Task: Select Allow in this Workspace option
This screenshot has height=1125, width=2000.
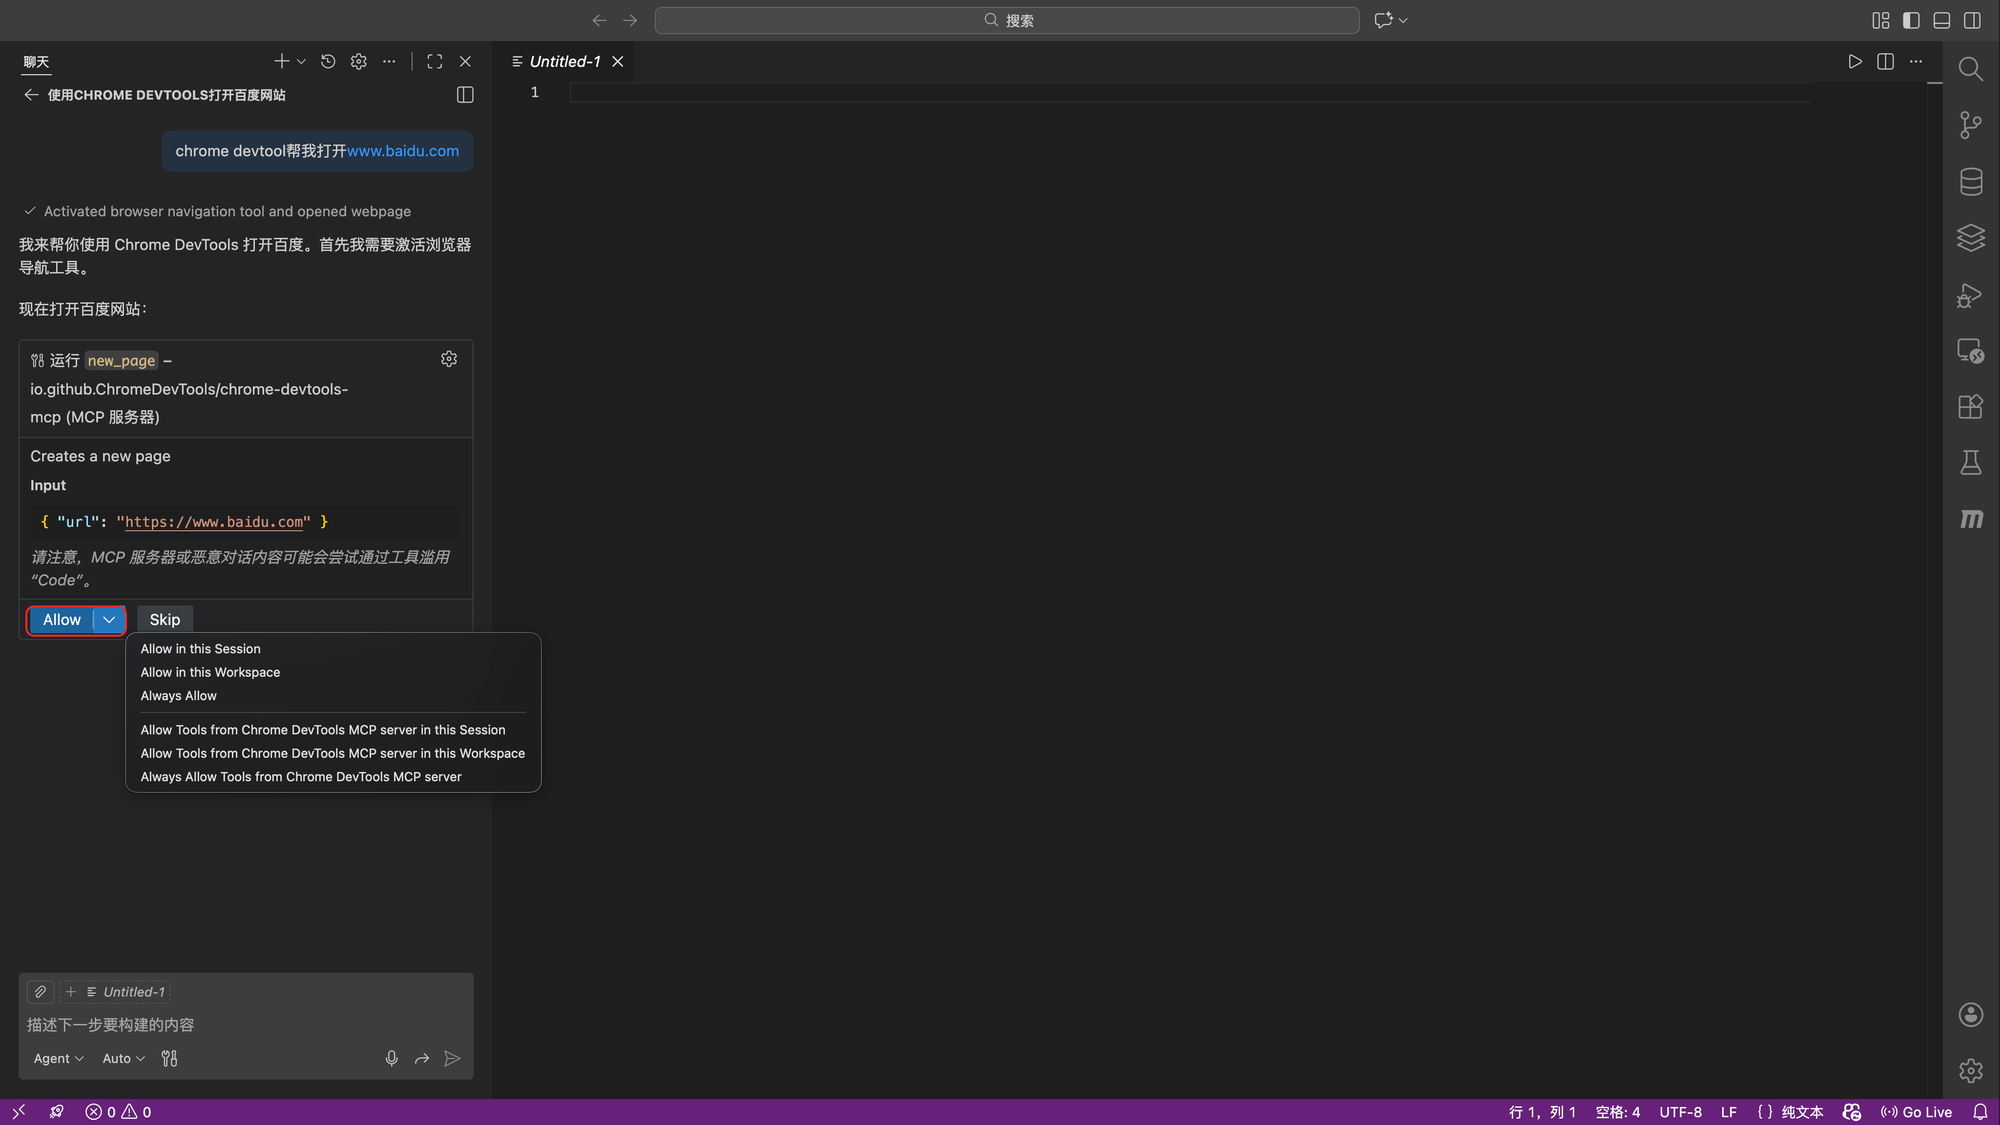Action: pyautogui.click(x=210, y=672)
